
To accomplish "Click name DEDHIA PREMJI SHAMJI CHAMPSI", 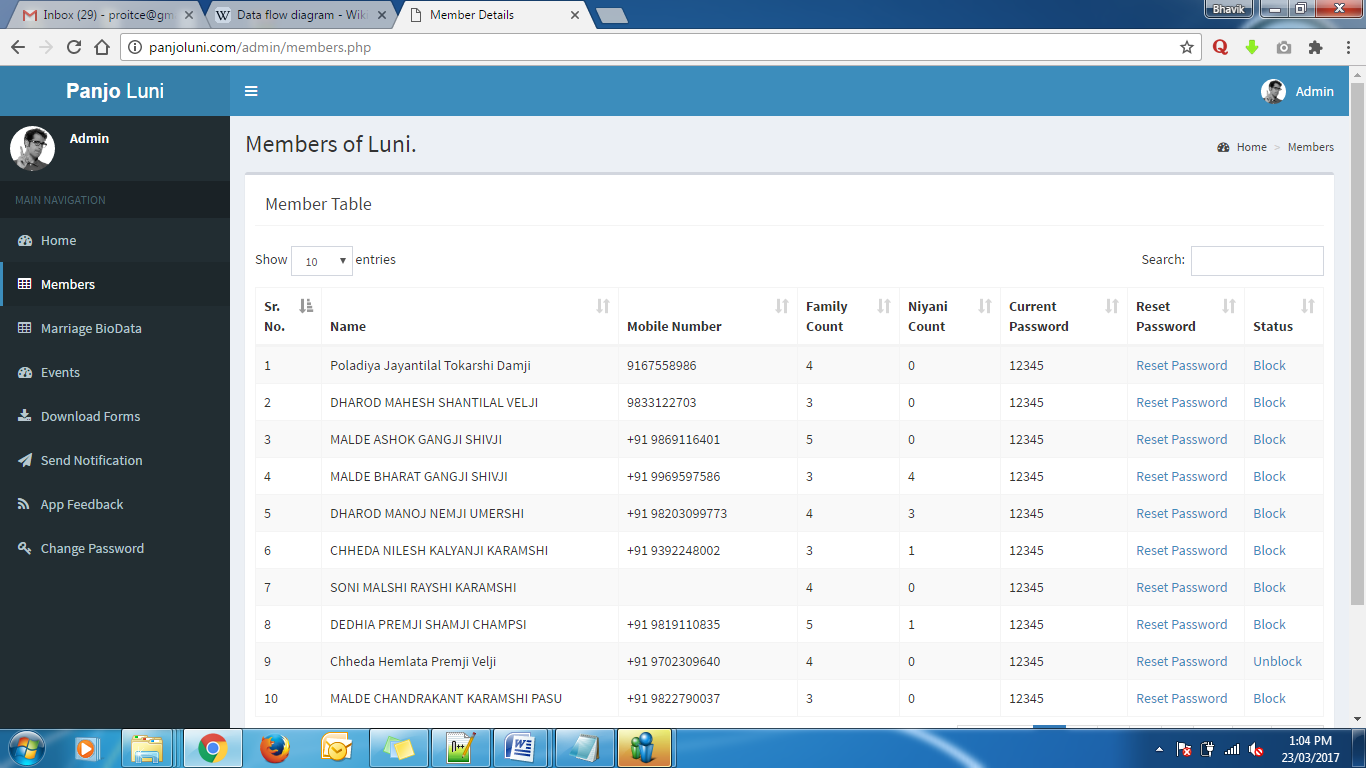I will pos(428,624).
